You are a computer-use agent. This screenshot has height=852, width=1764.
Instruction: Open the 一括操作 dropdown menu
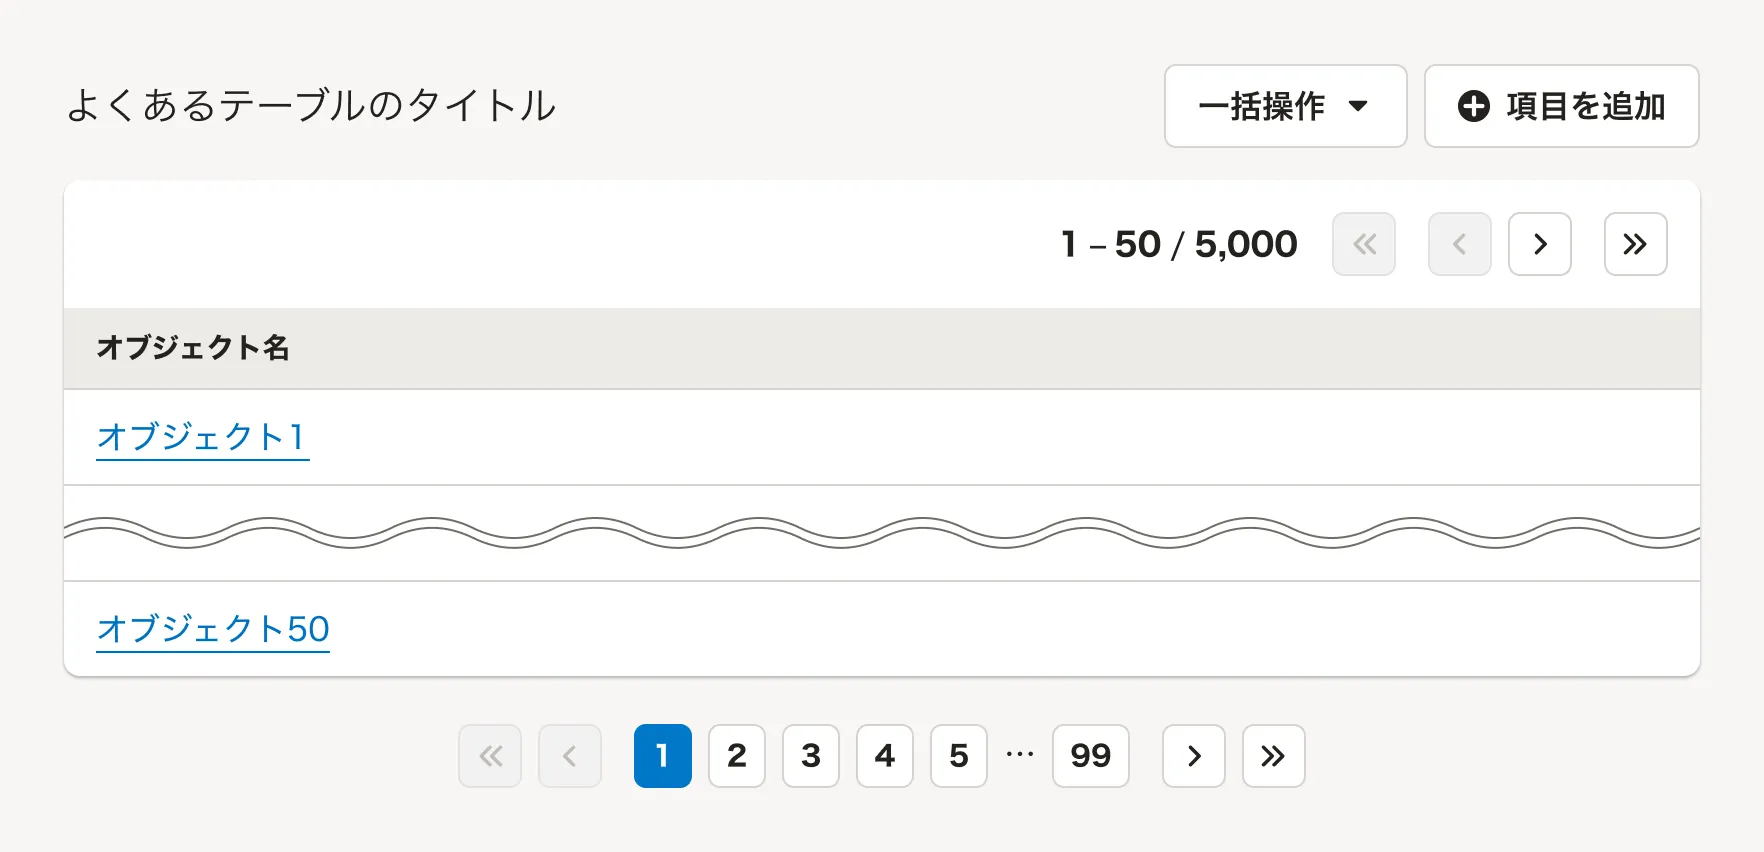click(1285, 106)
